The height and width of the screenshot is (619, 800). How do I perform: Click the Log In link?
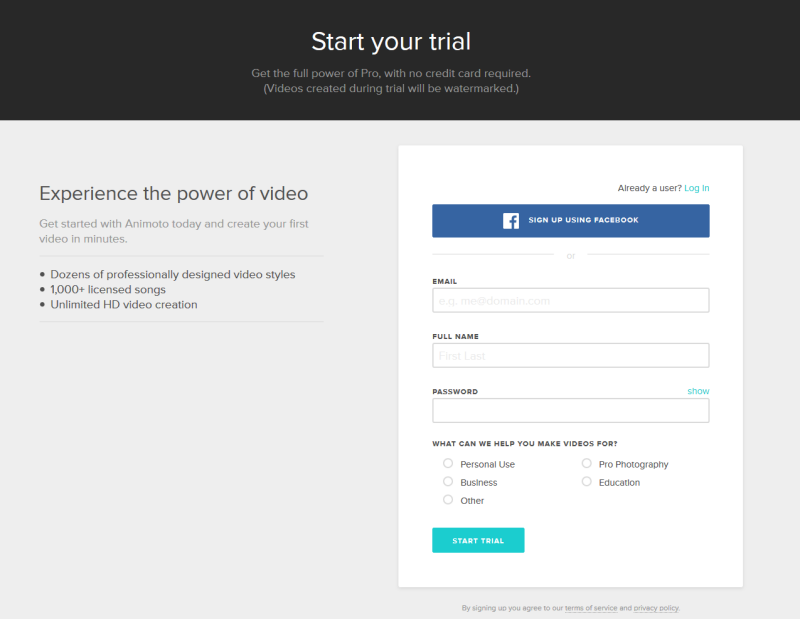pos(696,188)
